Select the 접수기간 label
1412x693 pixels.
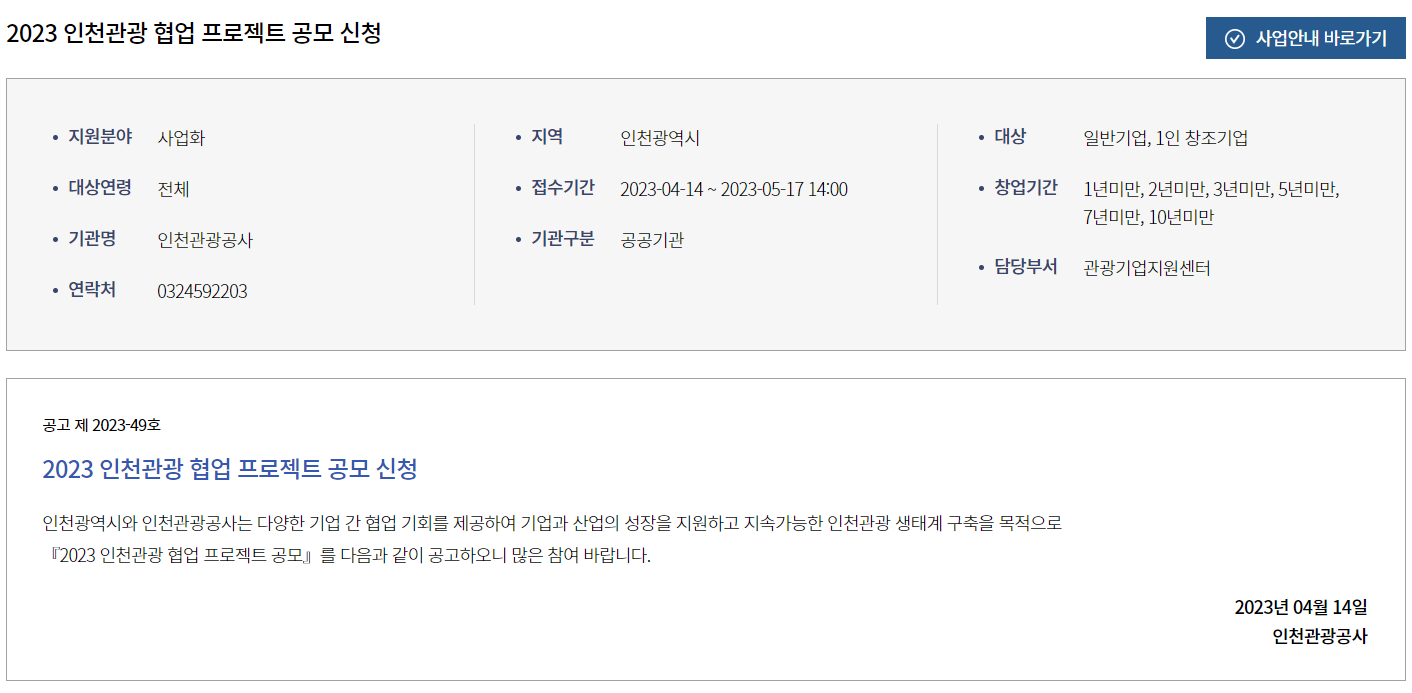coord(563,188)
